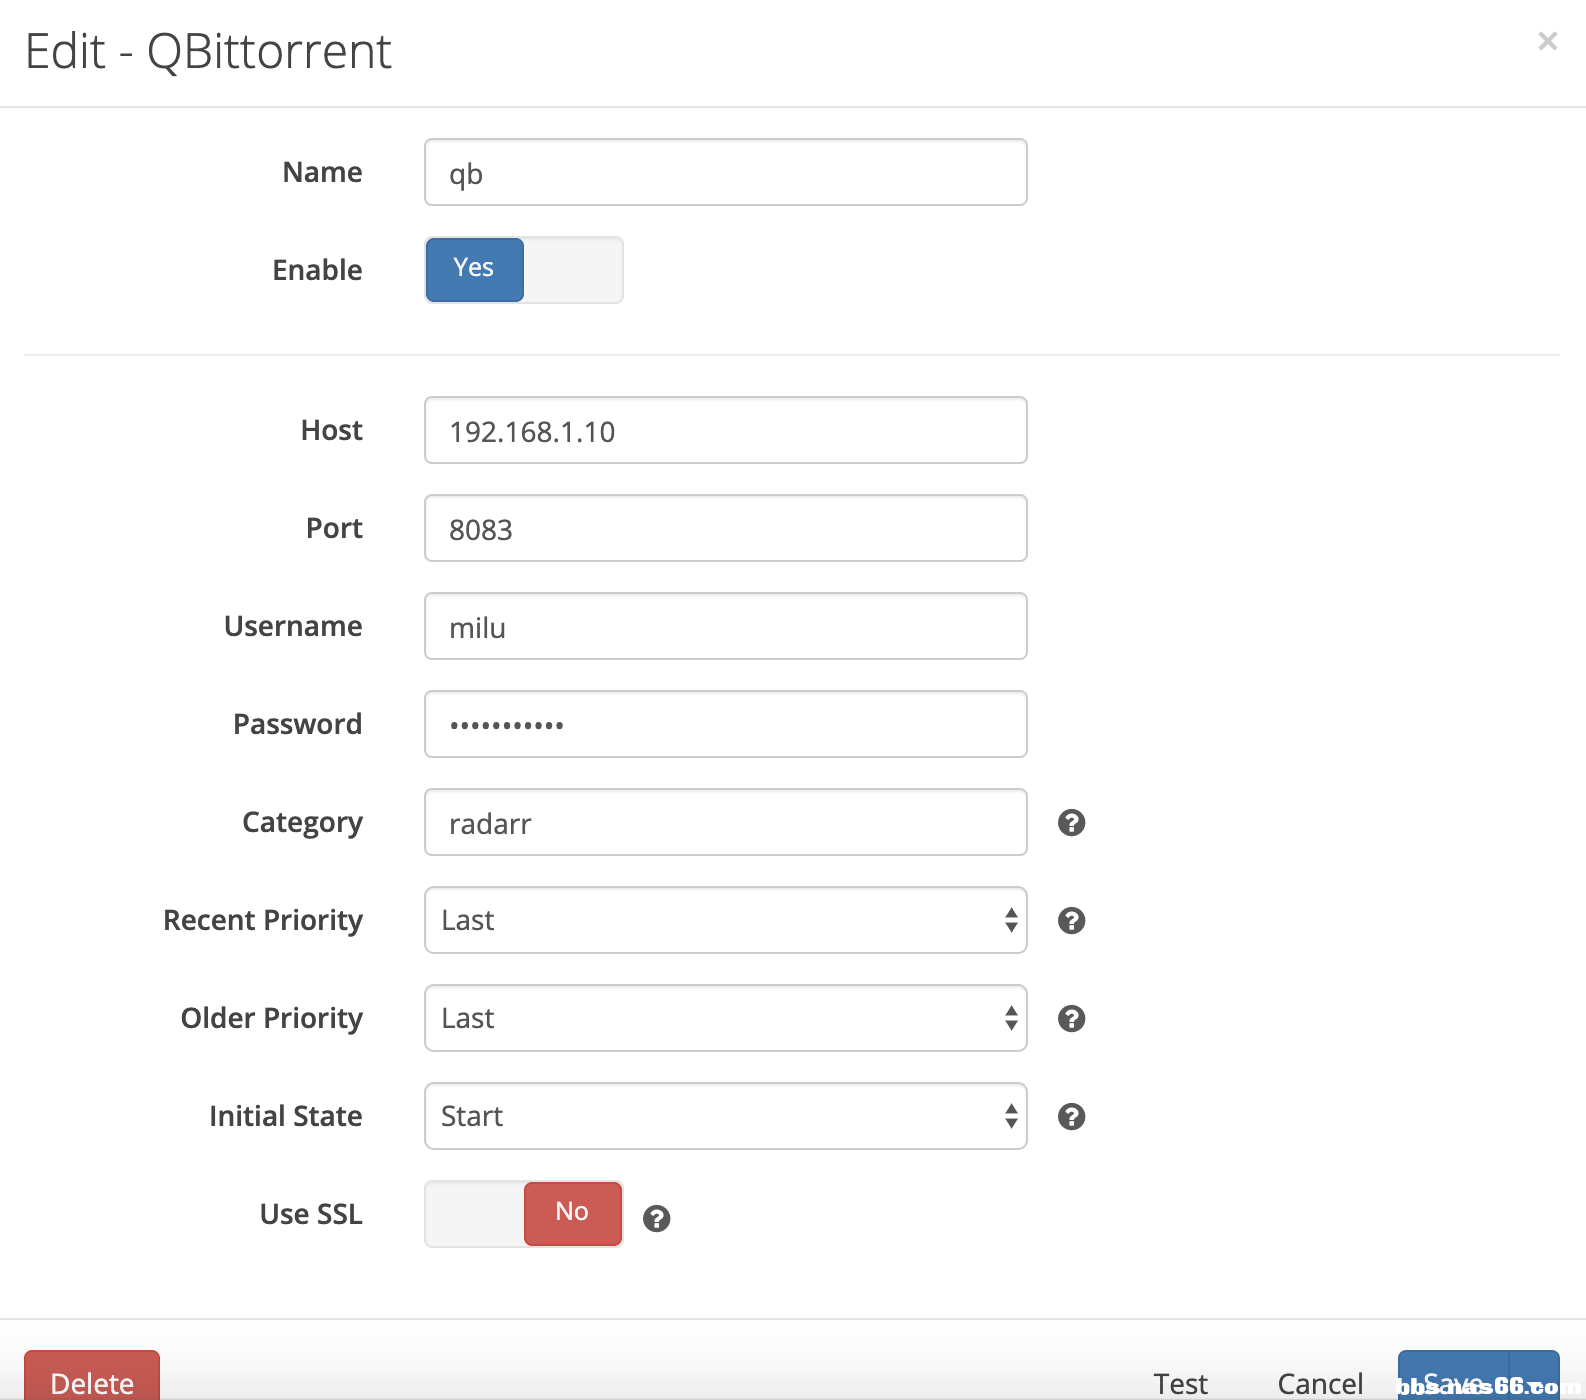Select the "Enable" label text
The width and height of the screenshot is (1586, 1400).
click(318, 270)
